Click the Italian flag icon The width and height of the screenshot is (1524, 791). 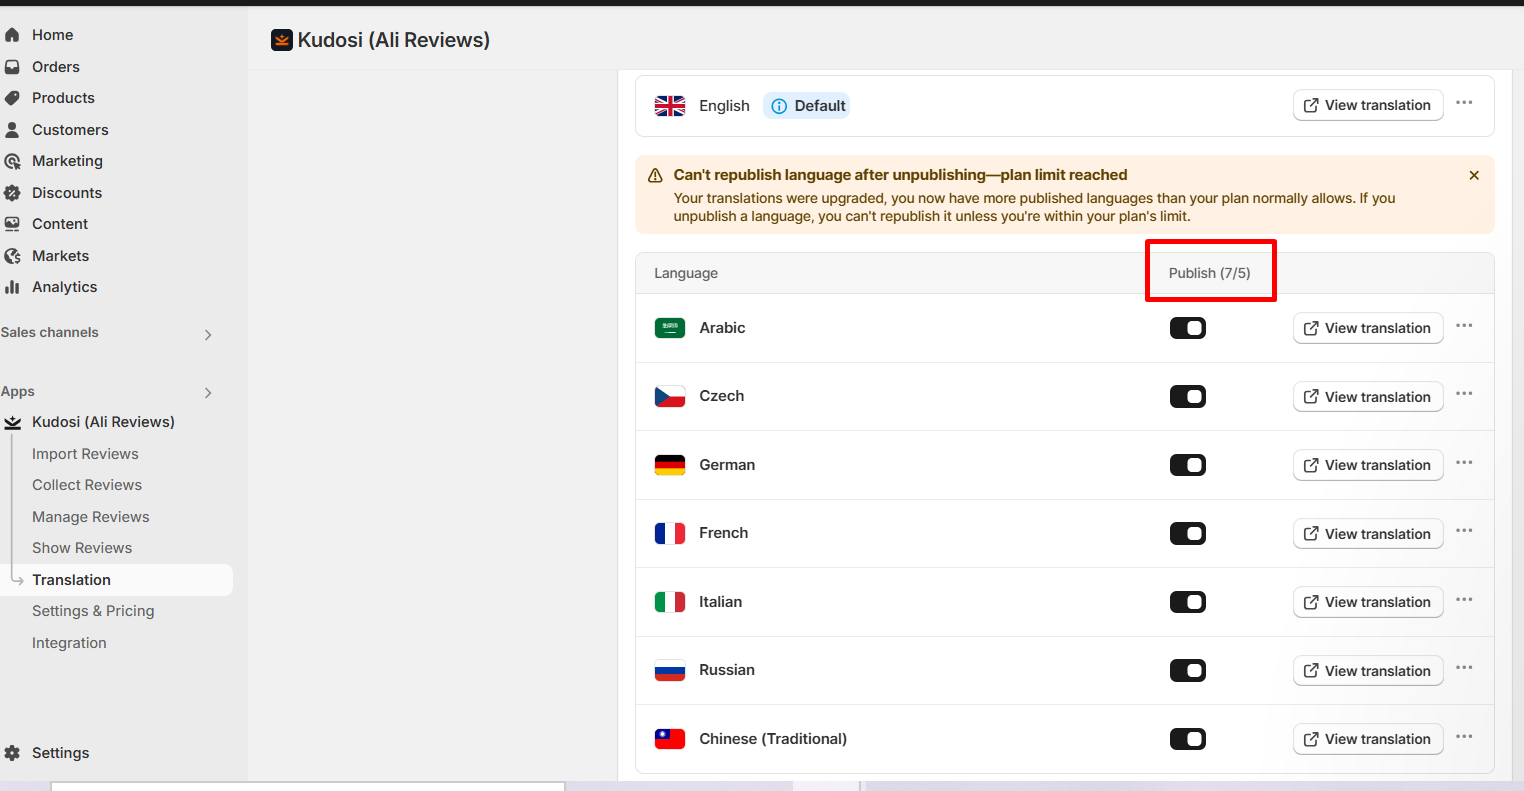point(670,602)
